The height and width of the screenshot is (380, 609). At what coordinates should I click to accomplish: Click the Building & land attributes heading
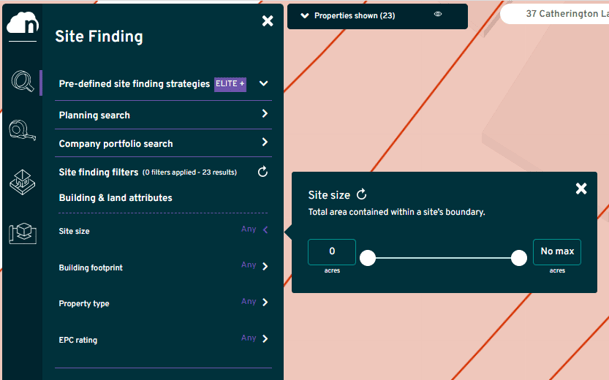click(x=115, y=198)
